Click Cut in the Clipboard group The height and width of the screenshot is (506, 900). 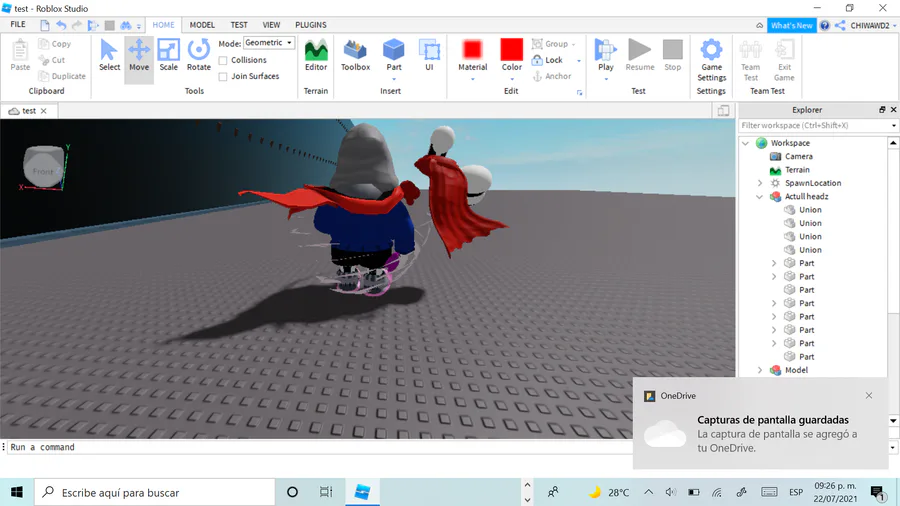pos(52,60)
